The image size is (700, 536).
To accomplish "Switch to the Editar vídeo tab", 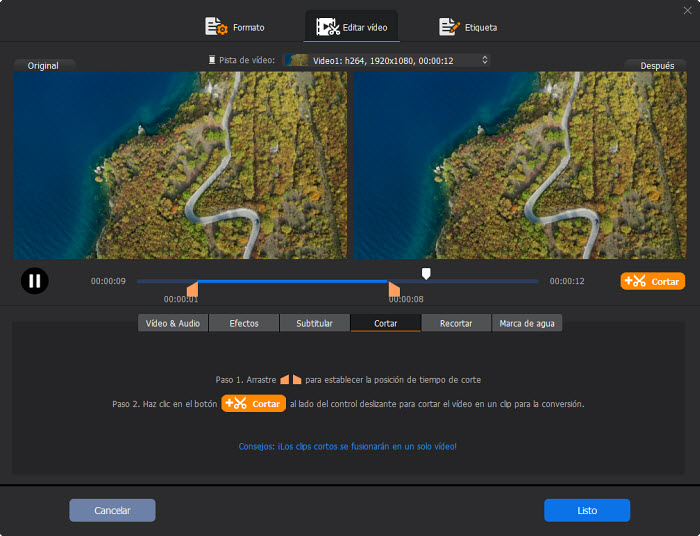I will tap(351, 27).
